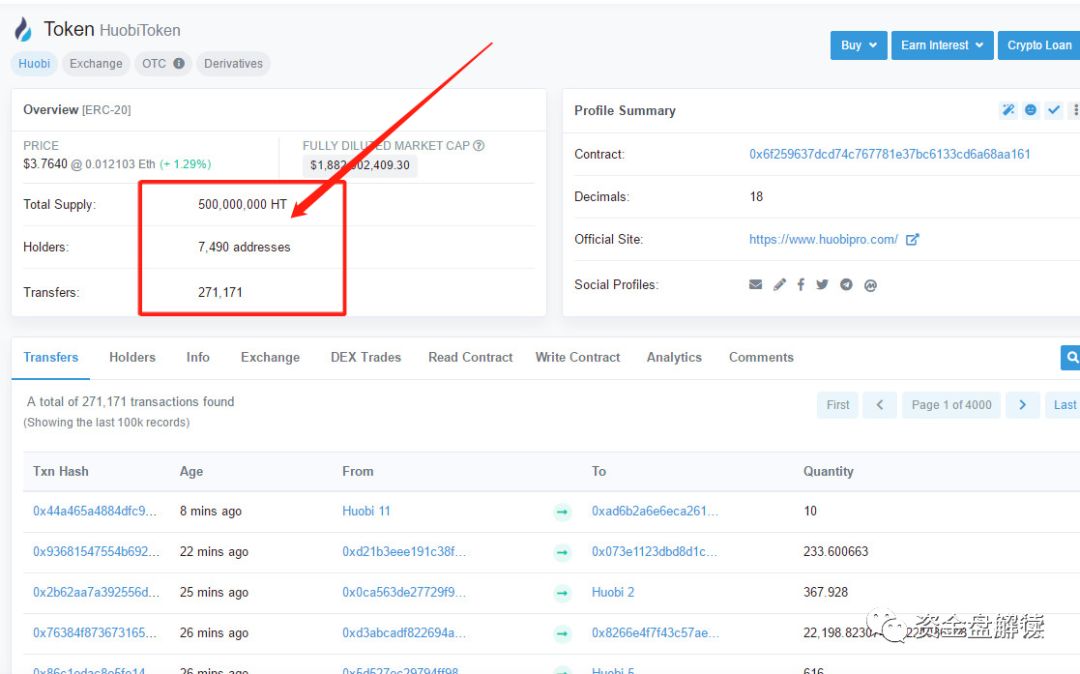Click the 8 mins ago age cell

tap(211, 511)
